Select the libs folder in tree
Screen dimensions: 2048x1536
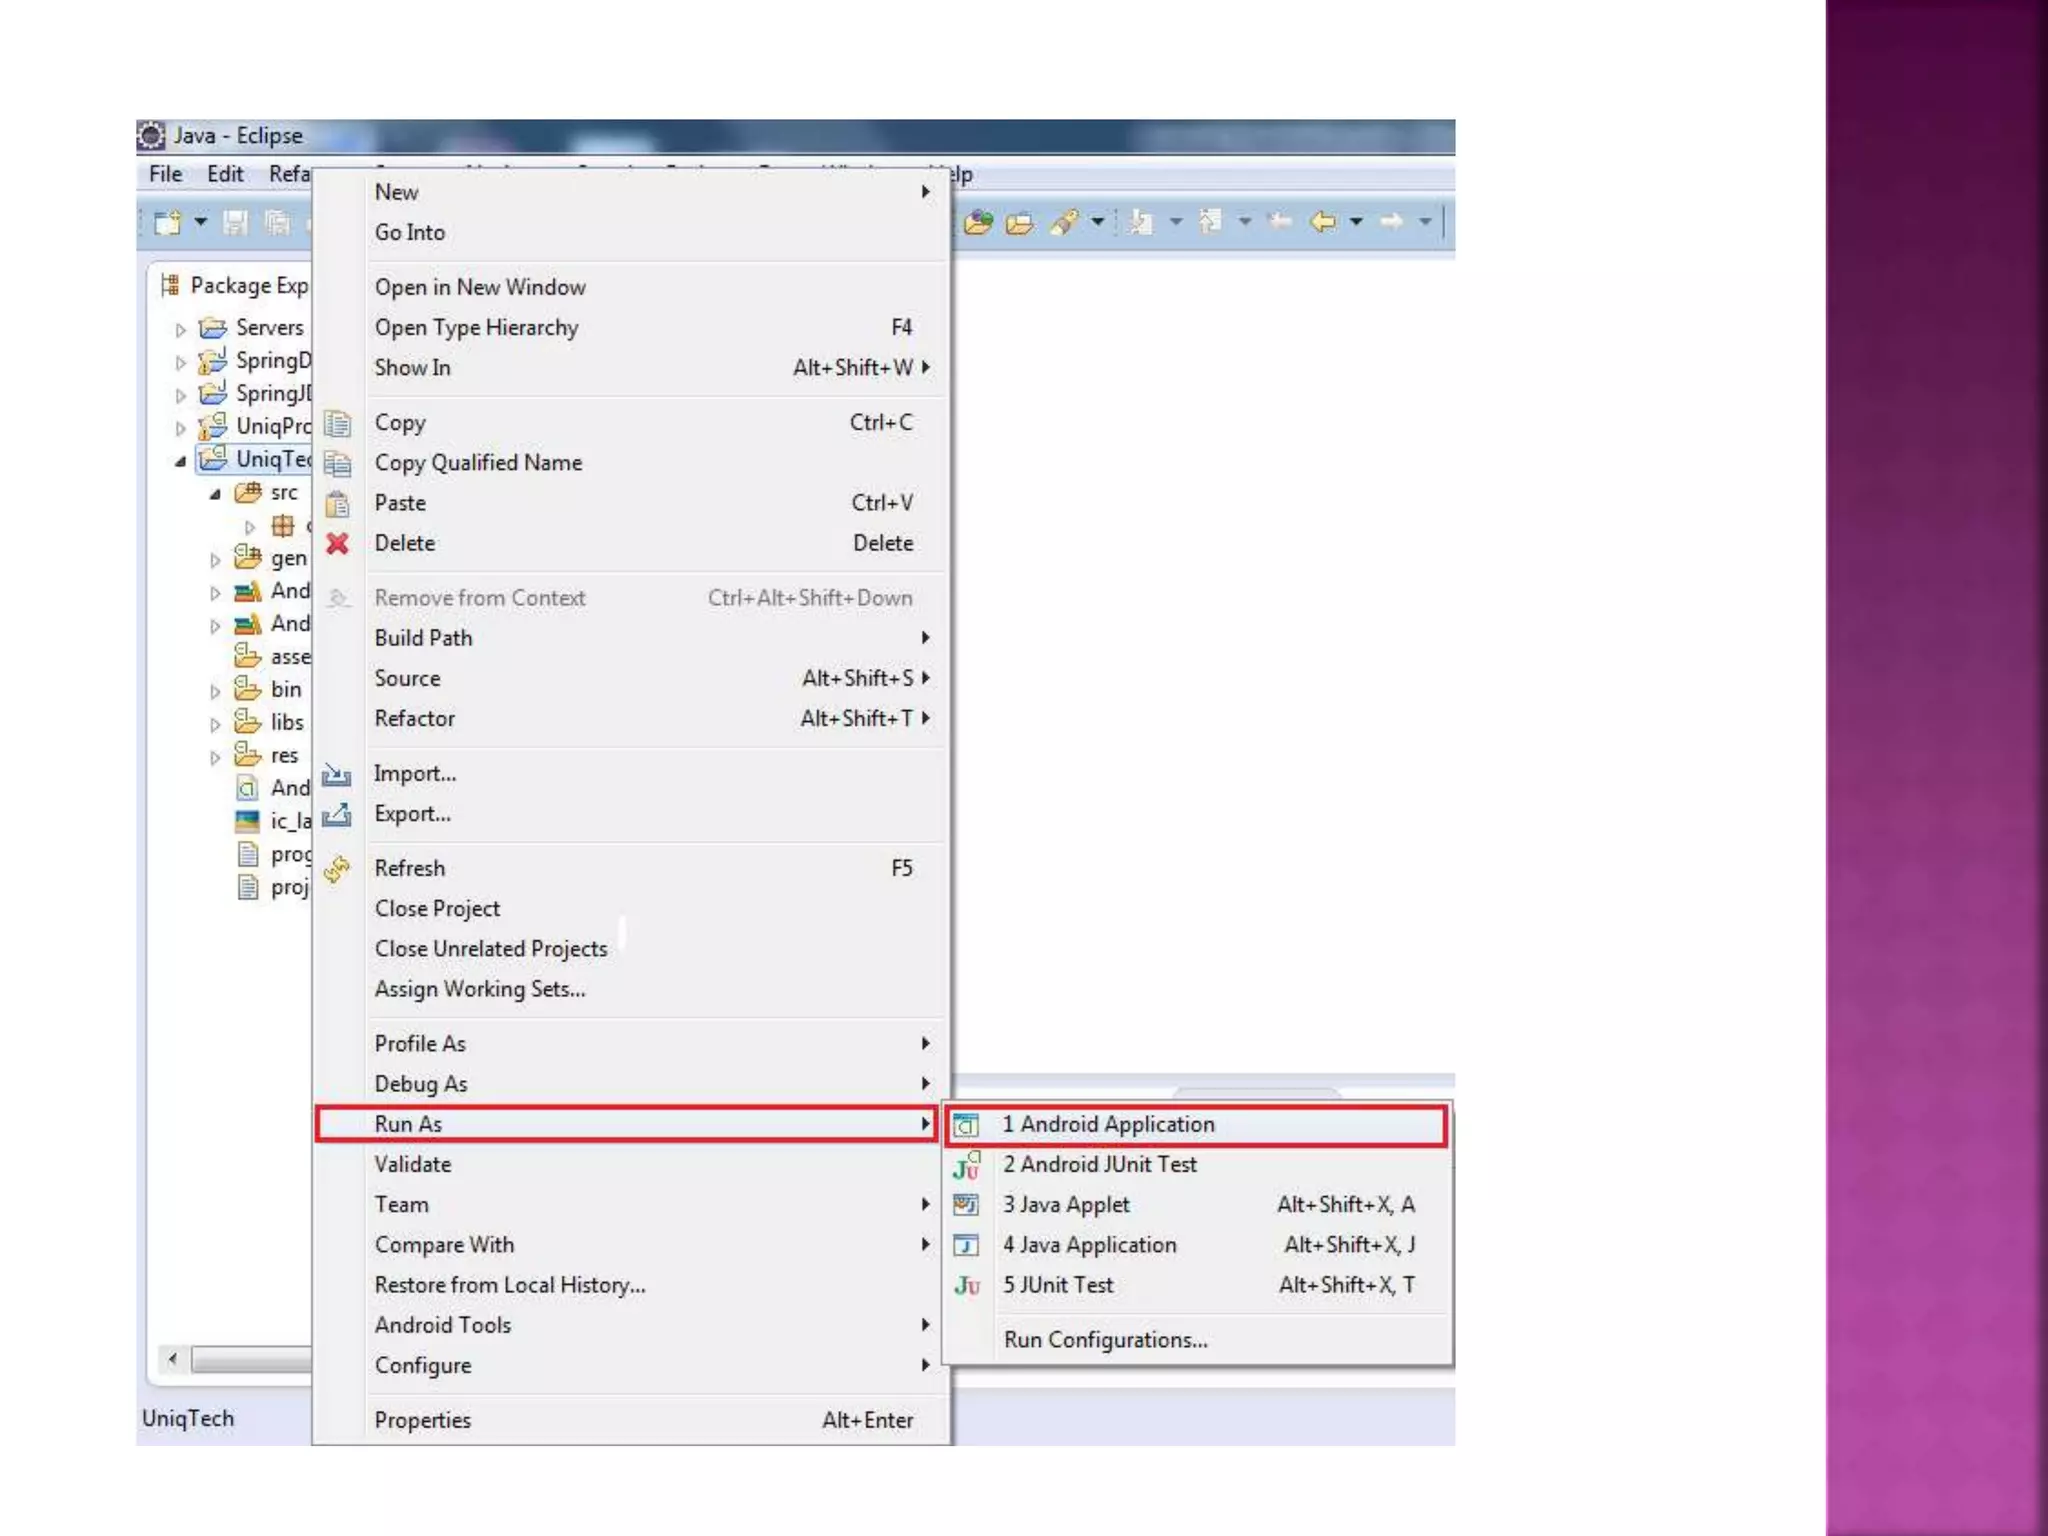point(286,722)
